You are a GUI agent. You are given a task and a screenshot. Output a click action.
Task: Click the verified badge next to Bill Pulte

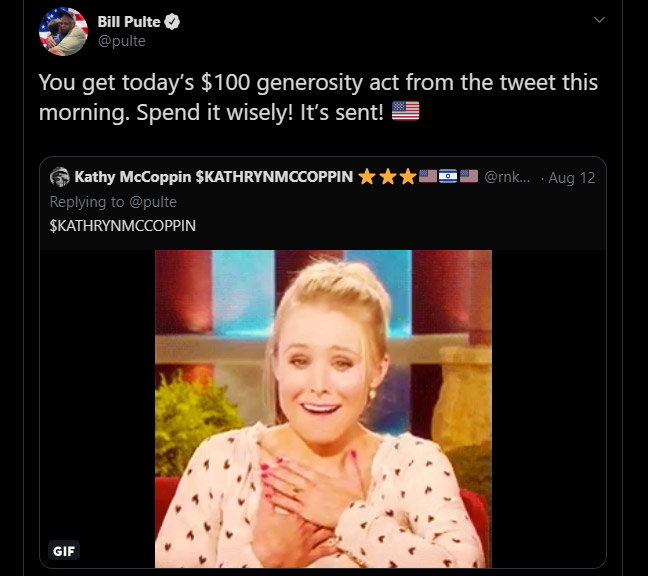point(172,21)
